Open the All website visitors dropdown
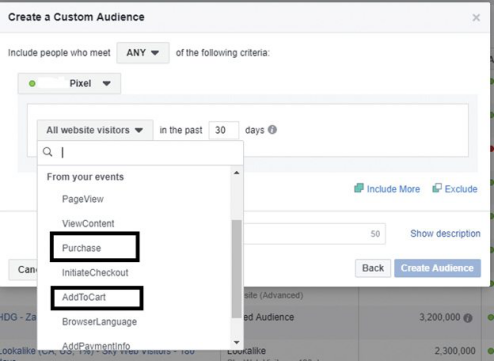This screenshot has width=494, height=361. point(95,130)
